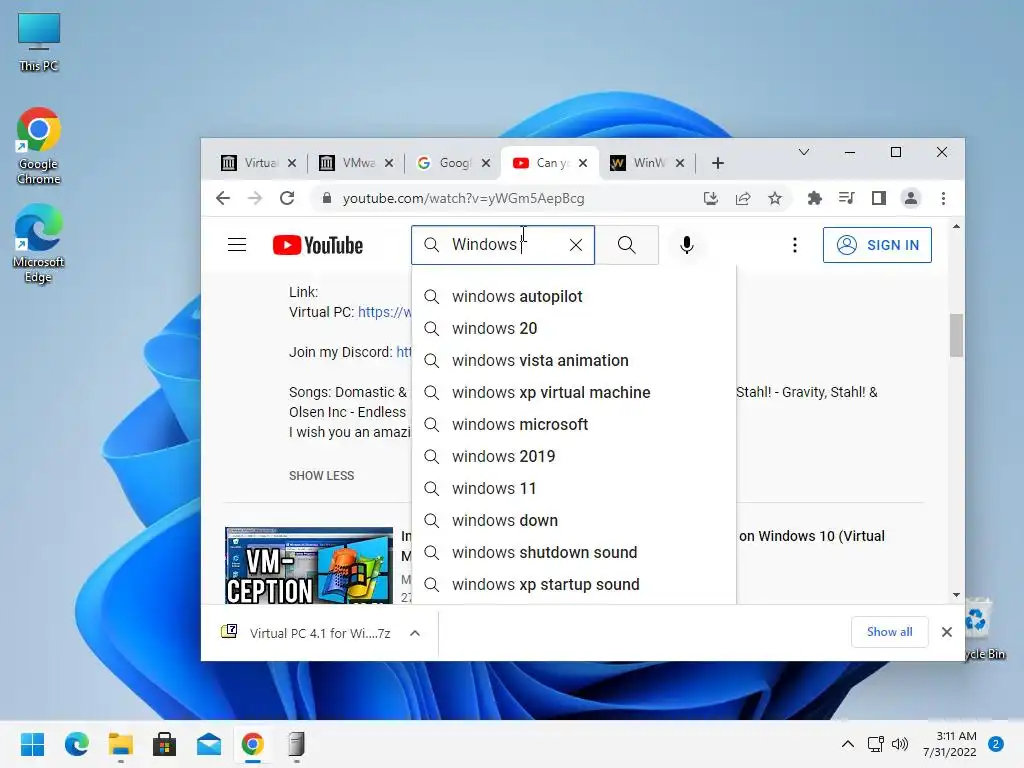Choose suggestion windows microsoft
Image resolution: width=1024 pixels, height=768 pixels.
pos(574,424)
